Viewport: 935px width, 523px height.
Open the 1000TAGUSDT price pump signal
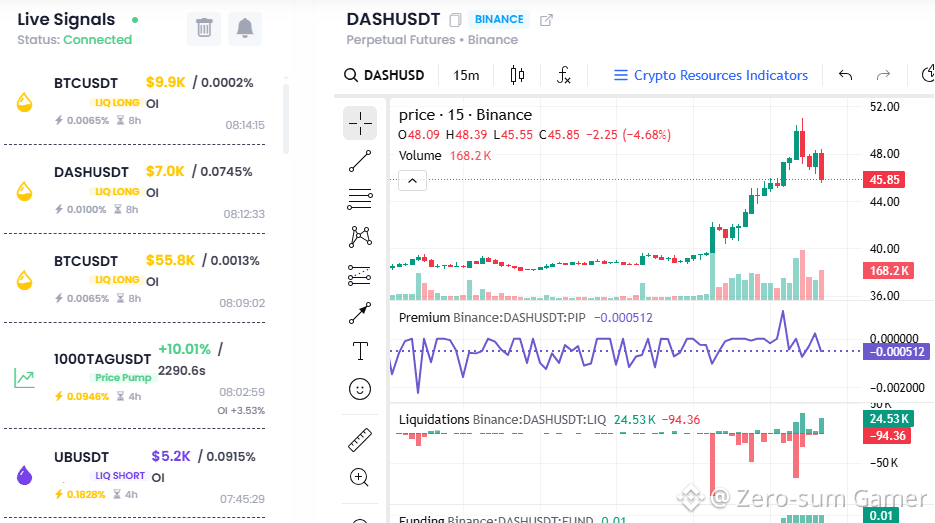click(x=135, y=376)
